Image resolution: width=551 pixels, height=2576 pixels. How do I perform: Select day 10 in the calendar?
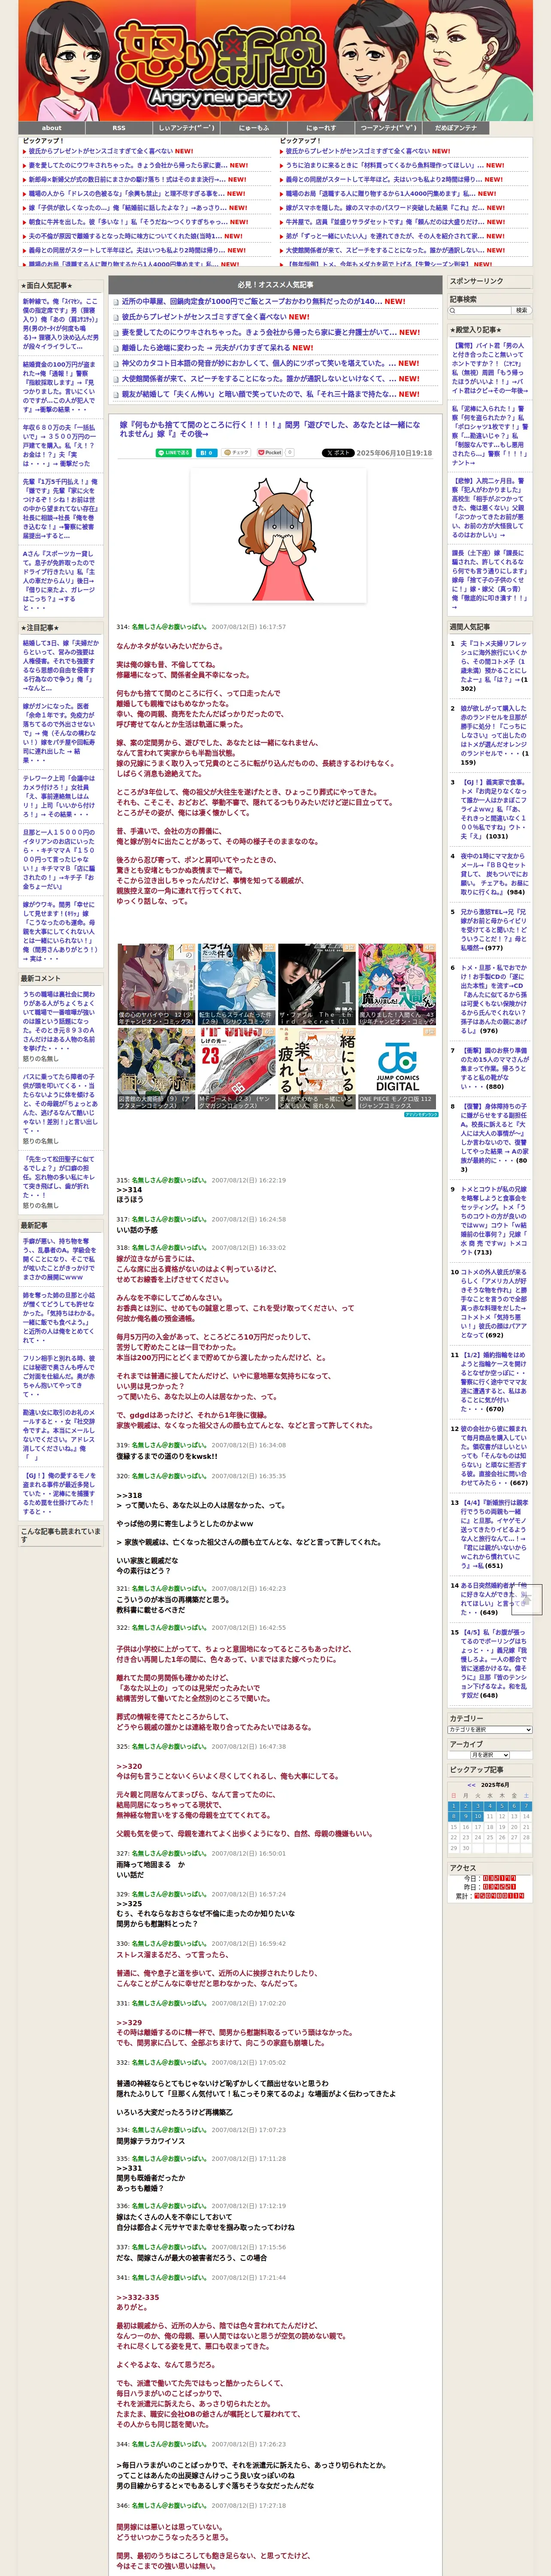[x=478, y=1816]
